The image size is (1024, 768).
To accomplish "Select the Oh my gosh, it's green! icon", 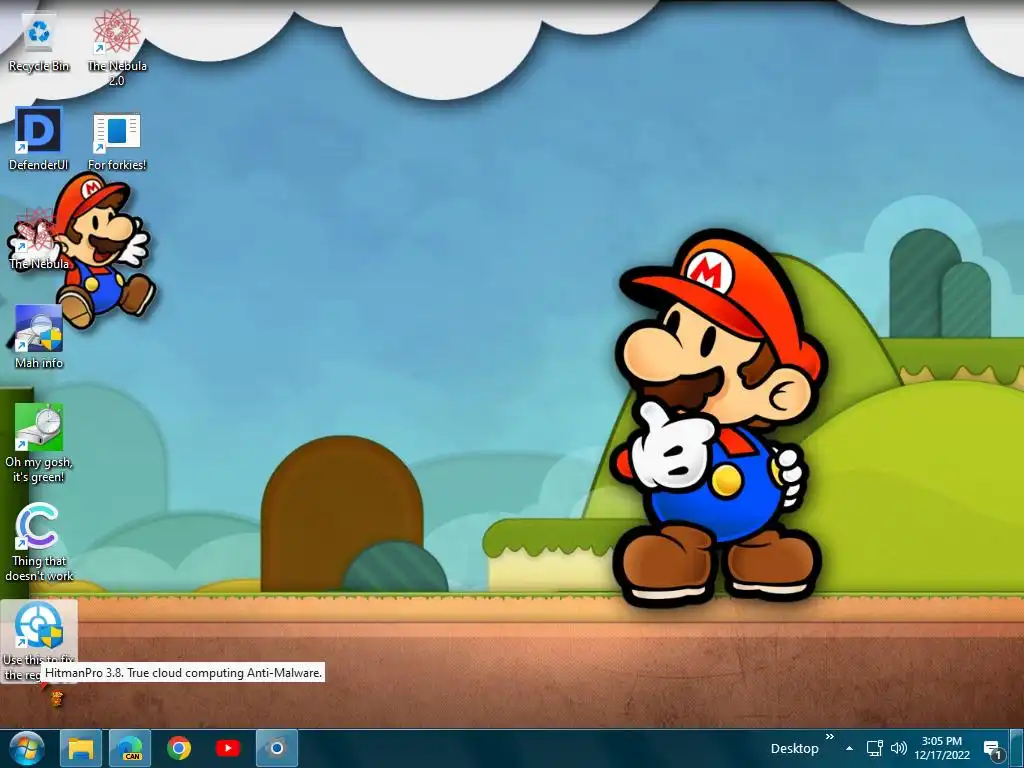I will click(39, 443).
